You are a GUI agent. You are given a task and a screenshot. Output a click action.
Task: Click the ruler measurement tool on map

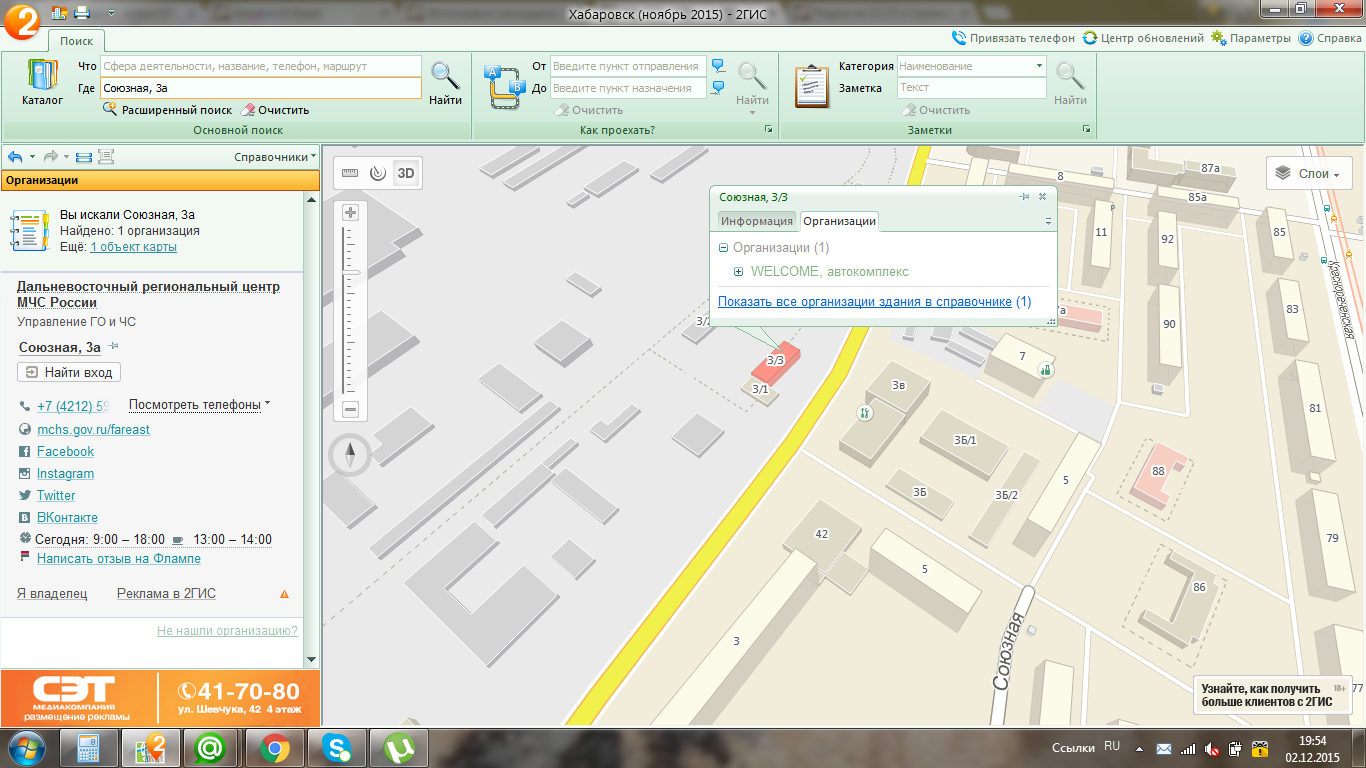point(349,173)
